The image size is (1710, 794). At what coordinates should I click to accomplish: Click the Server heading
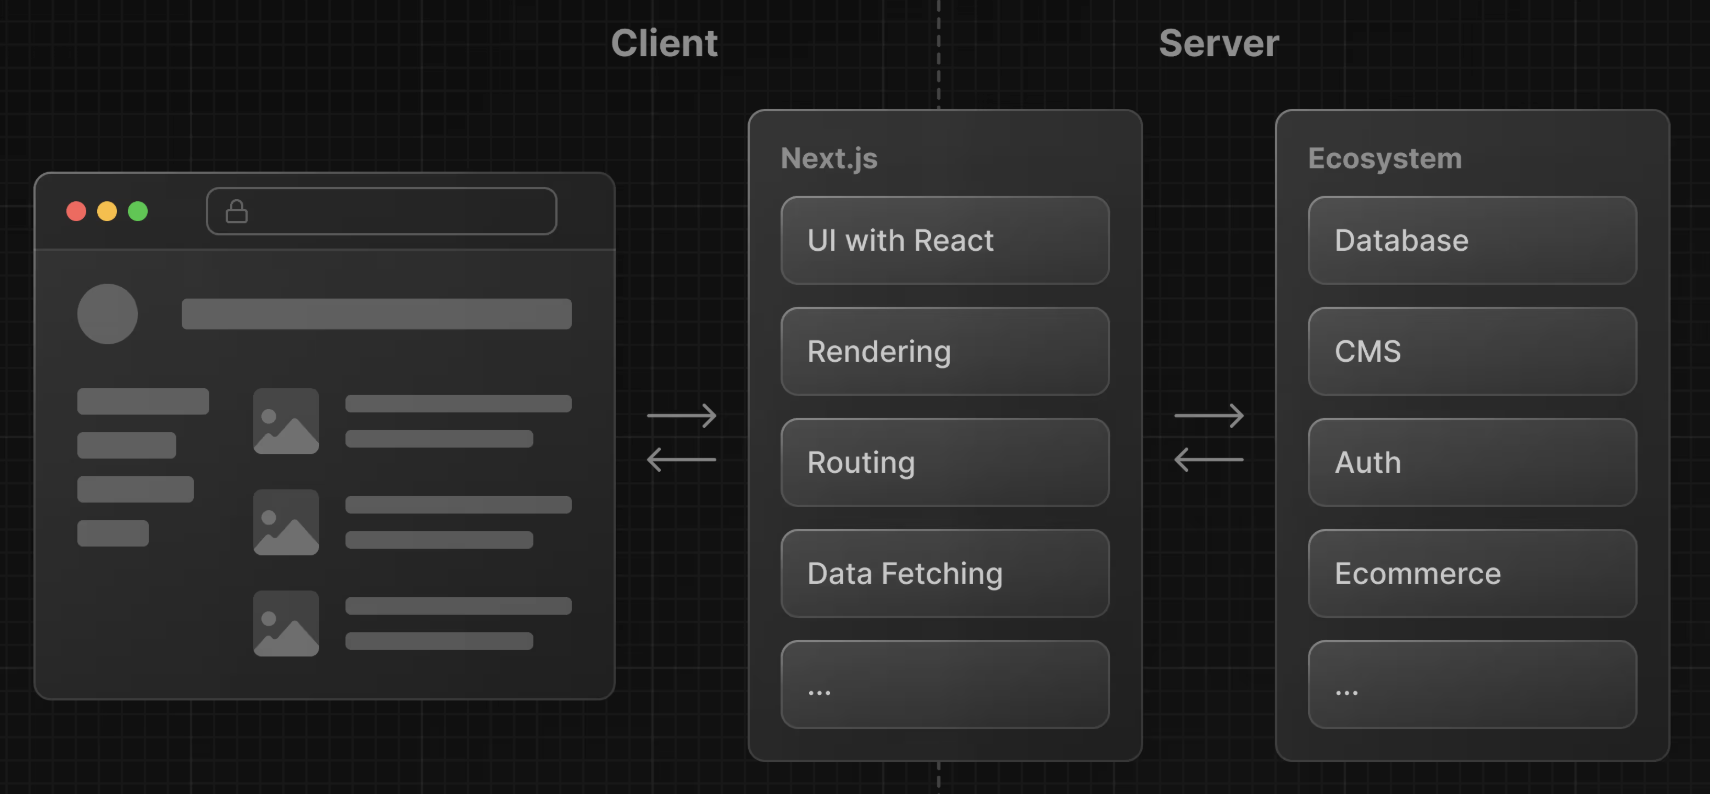tap(1219, 43)
